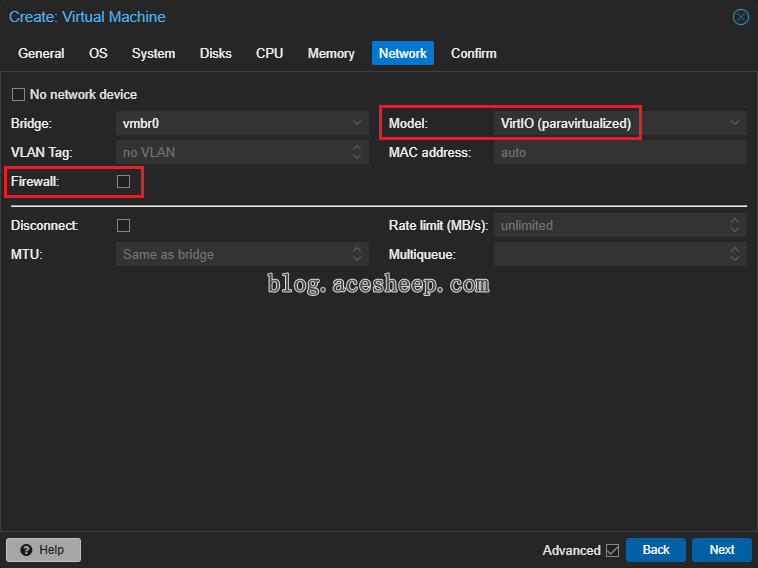The width and height of the screenshot is (758, 568).
Task: Click the MAC address auto field
Action: [x=620, y=152]
